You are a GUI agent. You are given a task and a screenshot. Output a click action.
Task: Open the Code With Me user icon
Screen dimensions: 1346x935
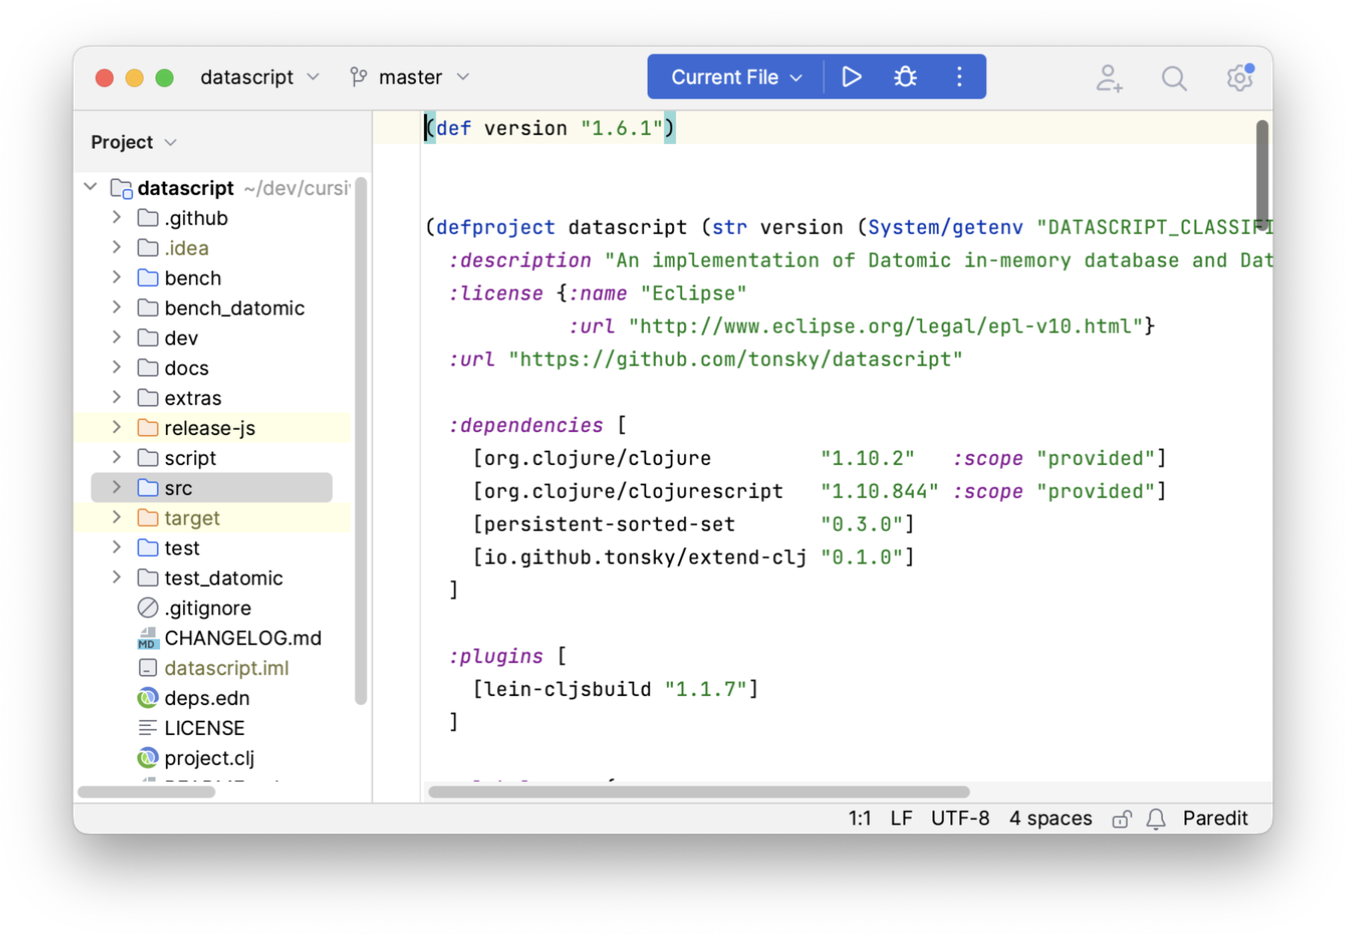click(1108, 78)
